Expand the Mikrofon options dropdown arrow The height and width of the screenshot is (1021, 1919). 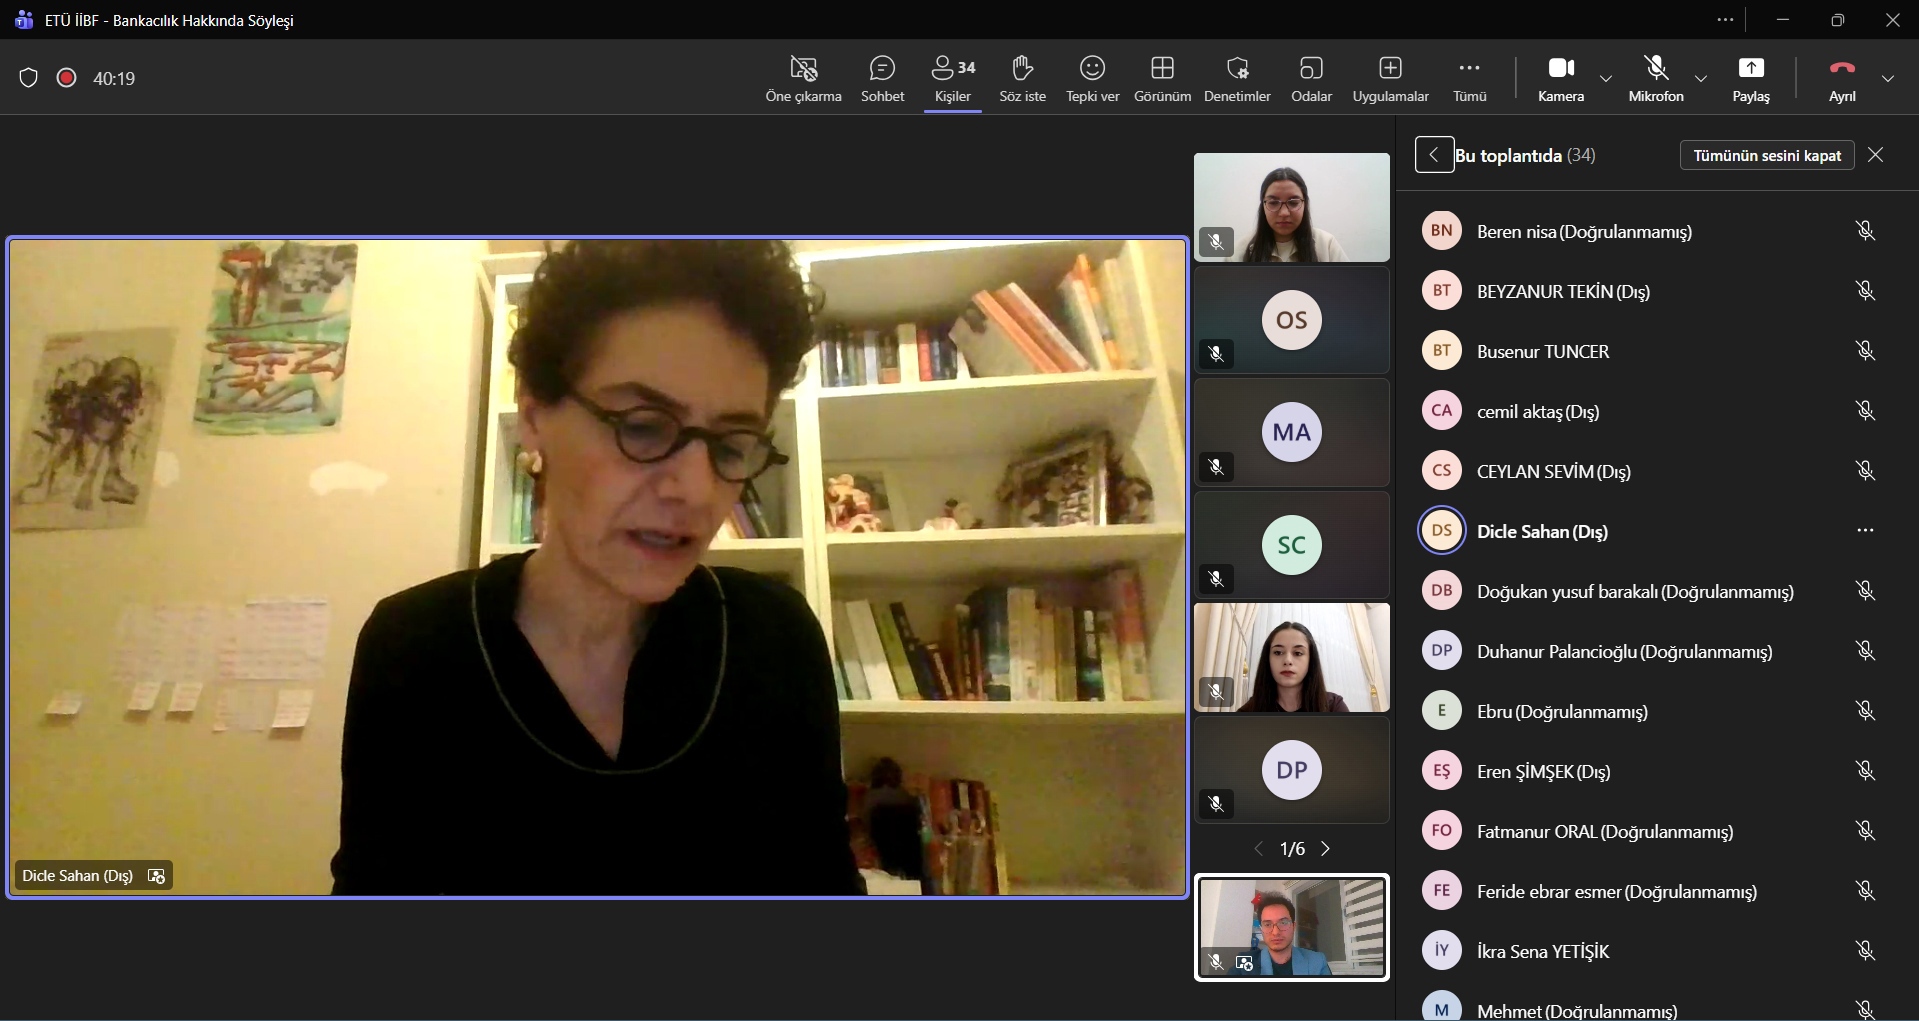[x=1701, y=78]
